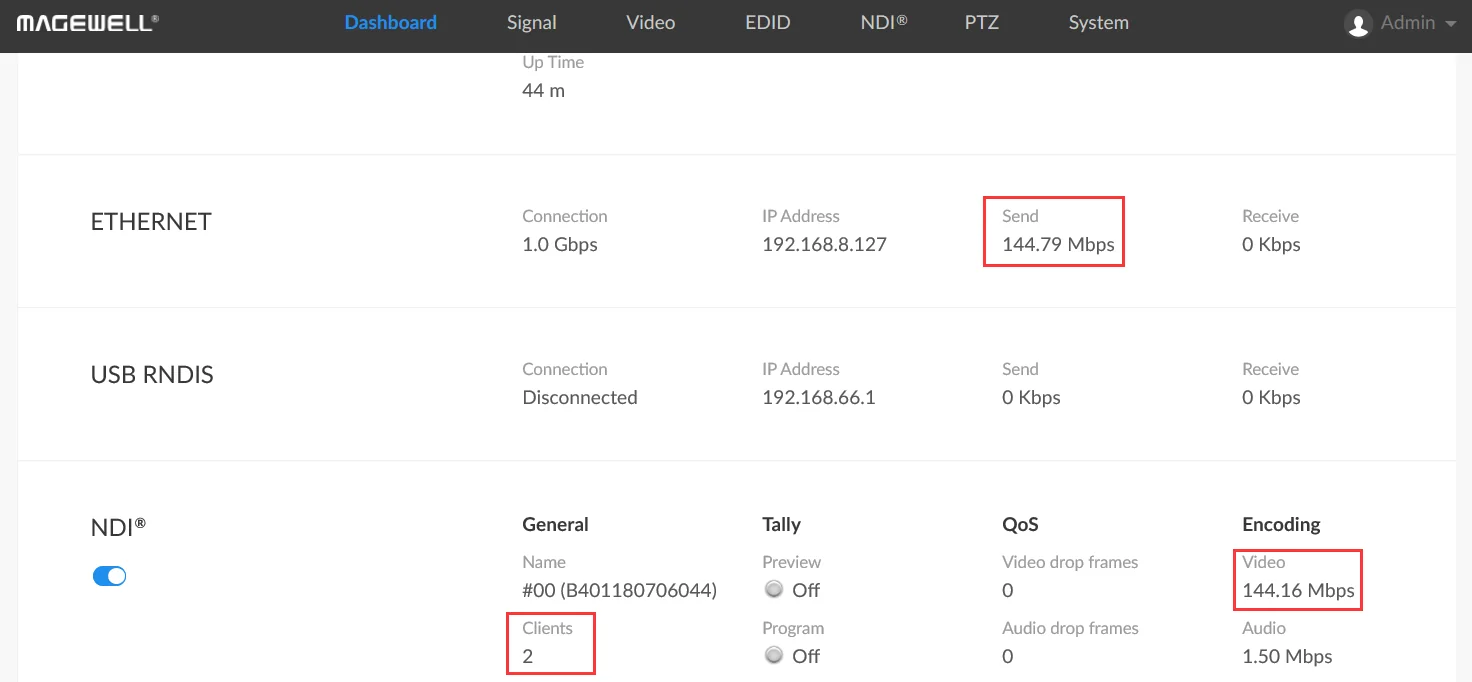Select the NDI name #00 (B401180706044)
This screenshot has height=682, width=1472.
tap(620, 591)
